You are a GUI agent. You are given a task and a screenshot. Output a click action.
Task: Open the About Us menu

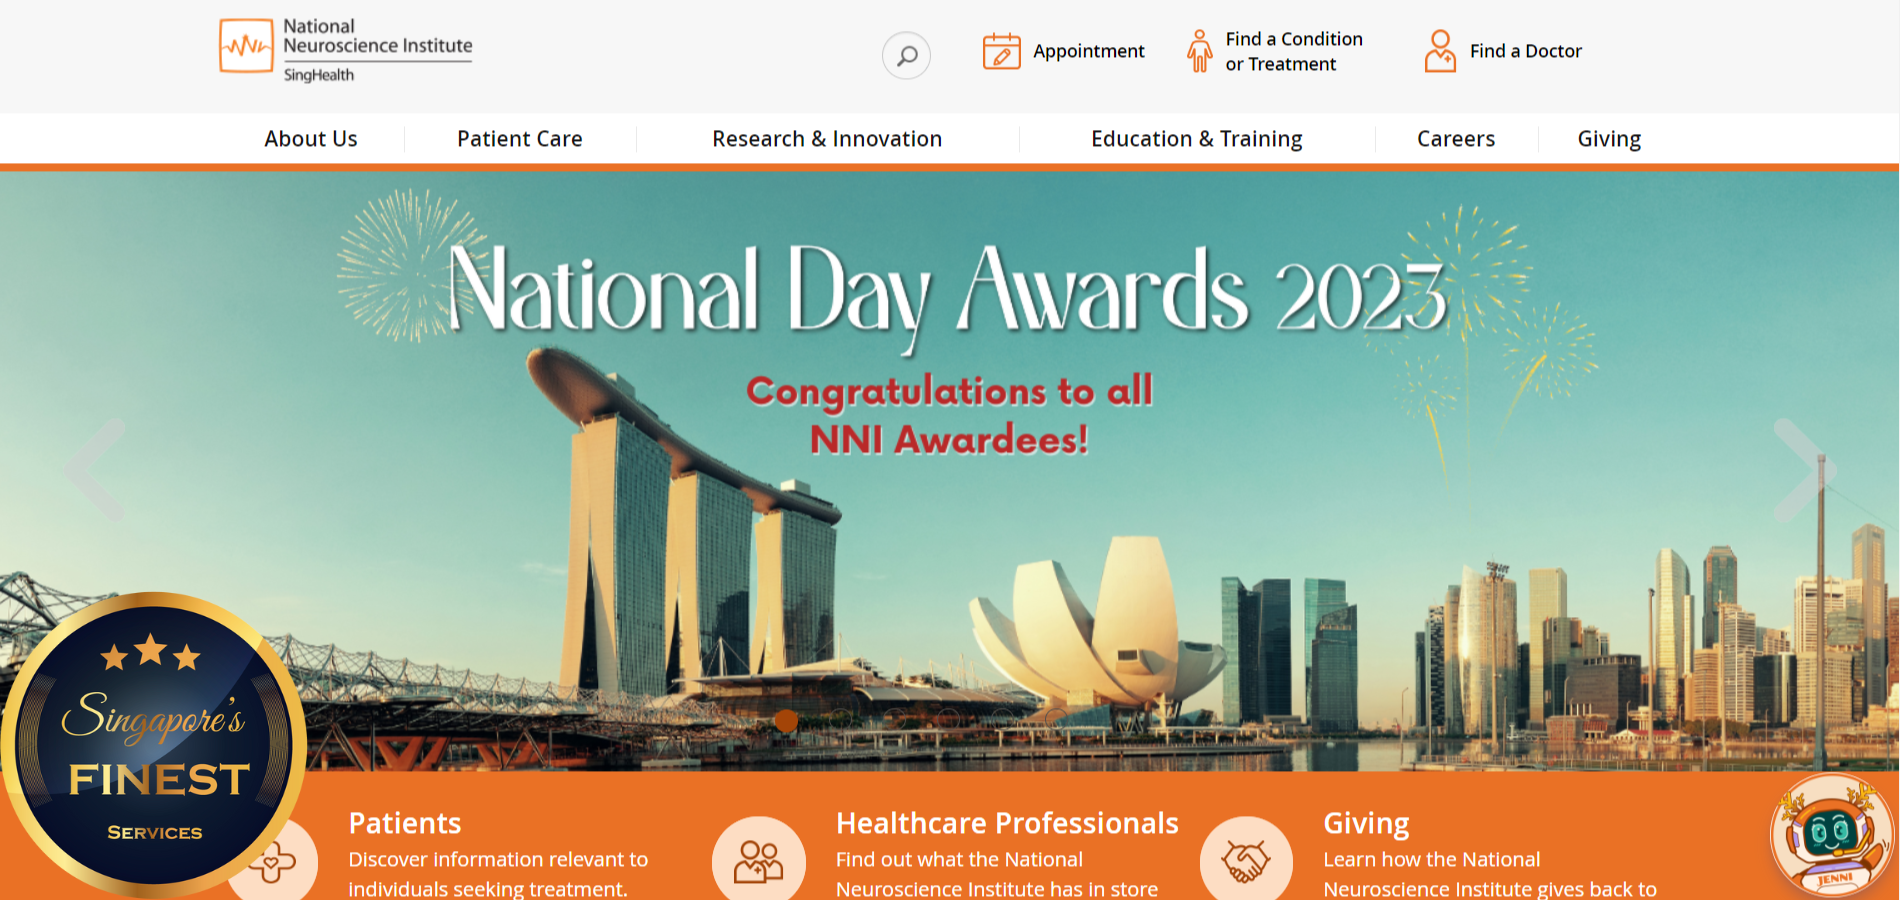point(310,139)
